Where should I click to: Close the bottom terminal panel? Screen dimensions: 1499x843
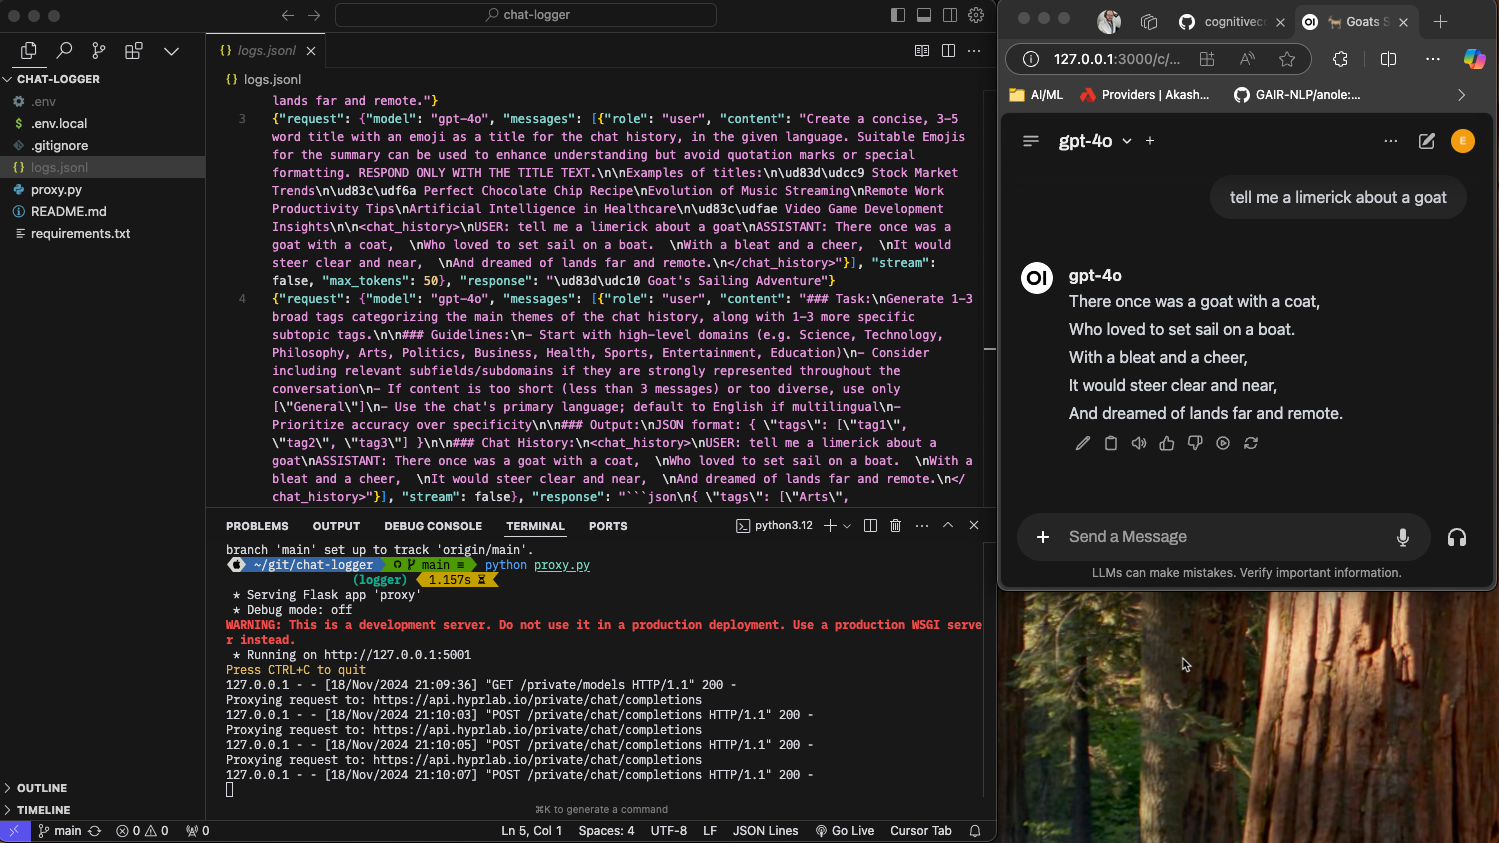click(x=974, y=526)
